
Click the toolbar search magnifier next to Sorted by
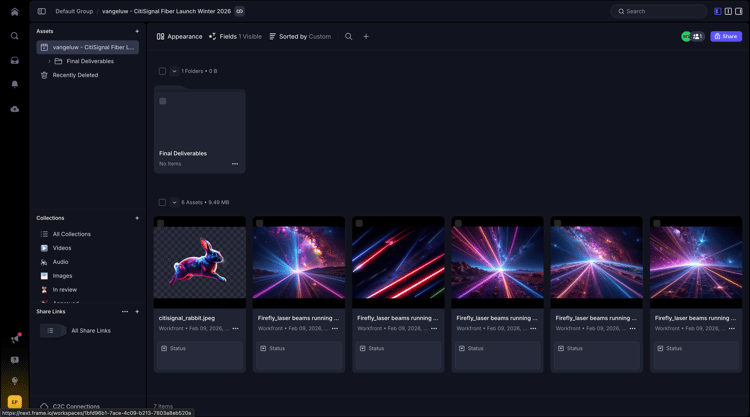pos(349,36)
